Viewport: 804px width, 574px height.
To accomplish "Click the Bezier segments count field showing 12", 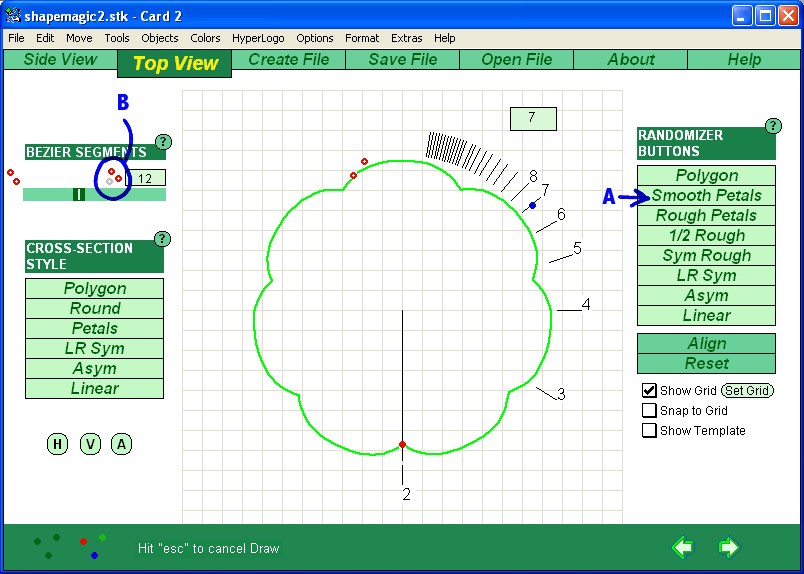I will (146, 178).
